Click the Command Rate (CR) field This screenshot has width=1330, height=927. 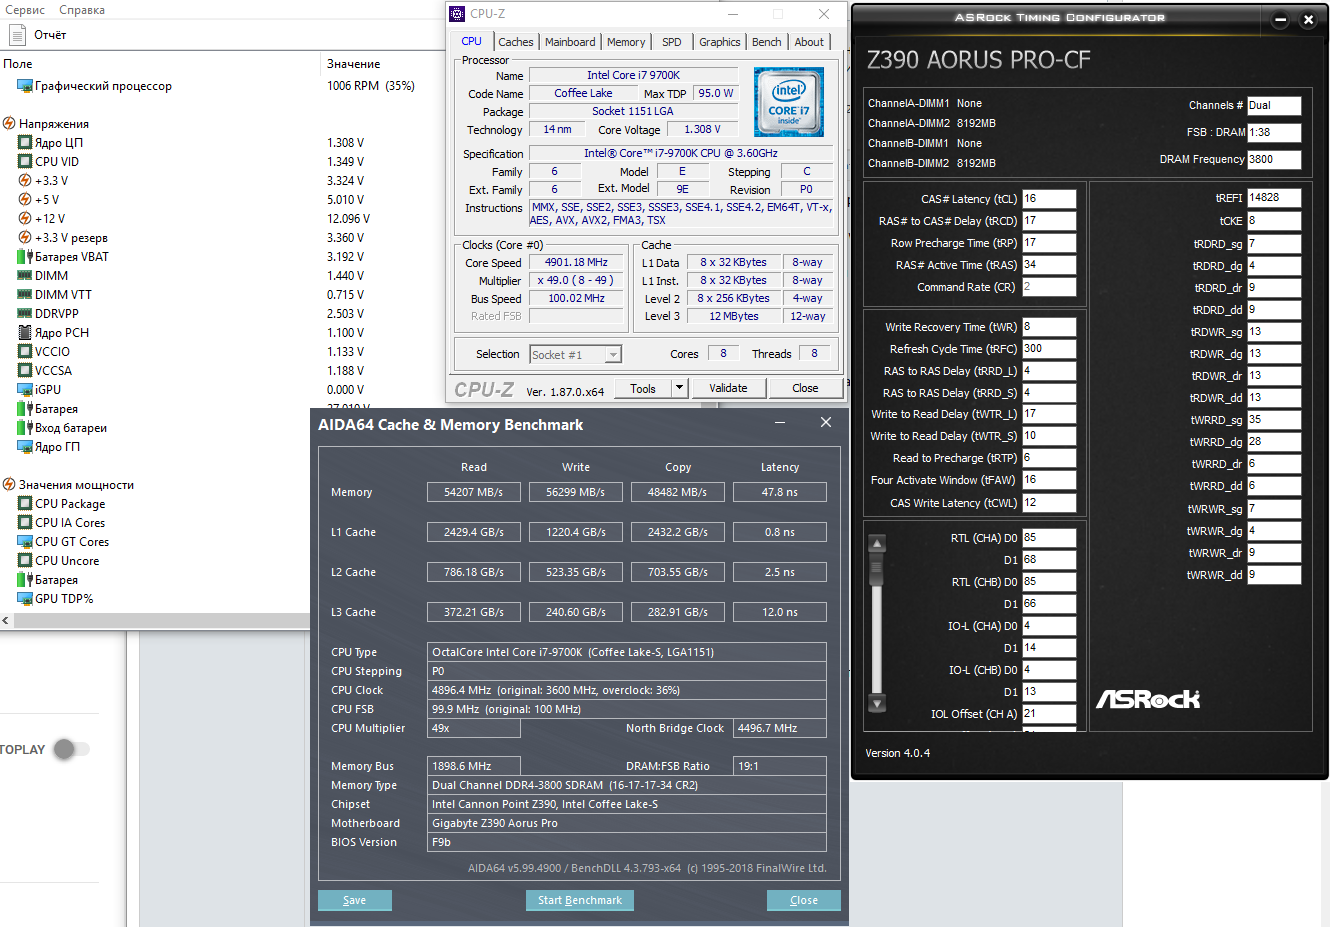click(x=1049, y=287)
